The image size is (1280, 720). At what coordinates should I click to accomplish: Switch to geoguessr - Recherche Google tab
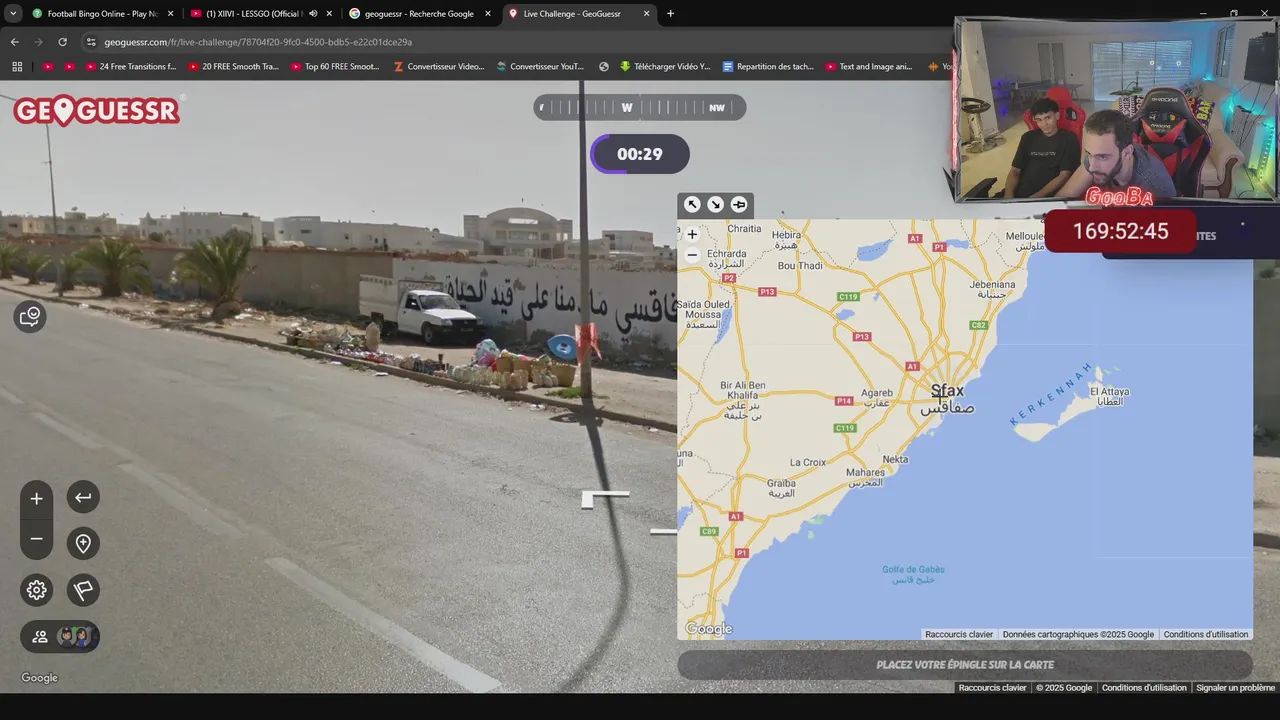point(418,14)
